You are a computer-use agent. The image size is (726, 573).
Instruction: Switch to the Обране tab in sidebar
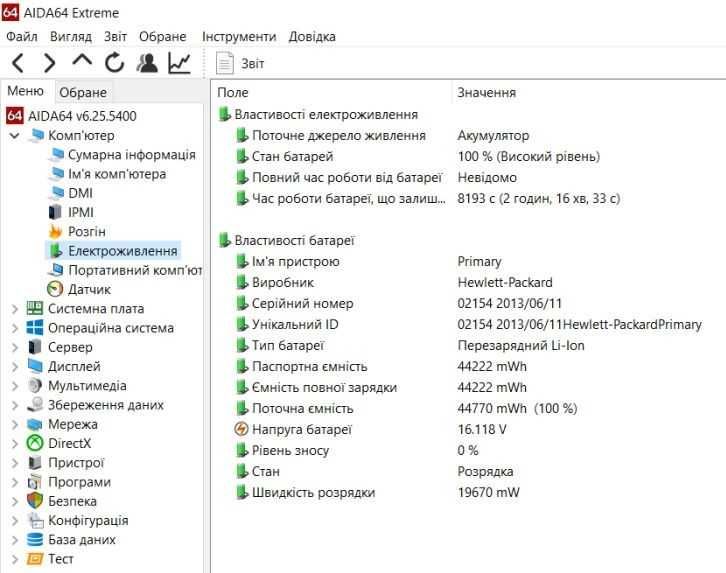[83, 93]
